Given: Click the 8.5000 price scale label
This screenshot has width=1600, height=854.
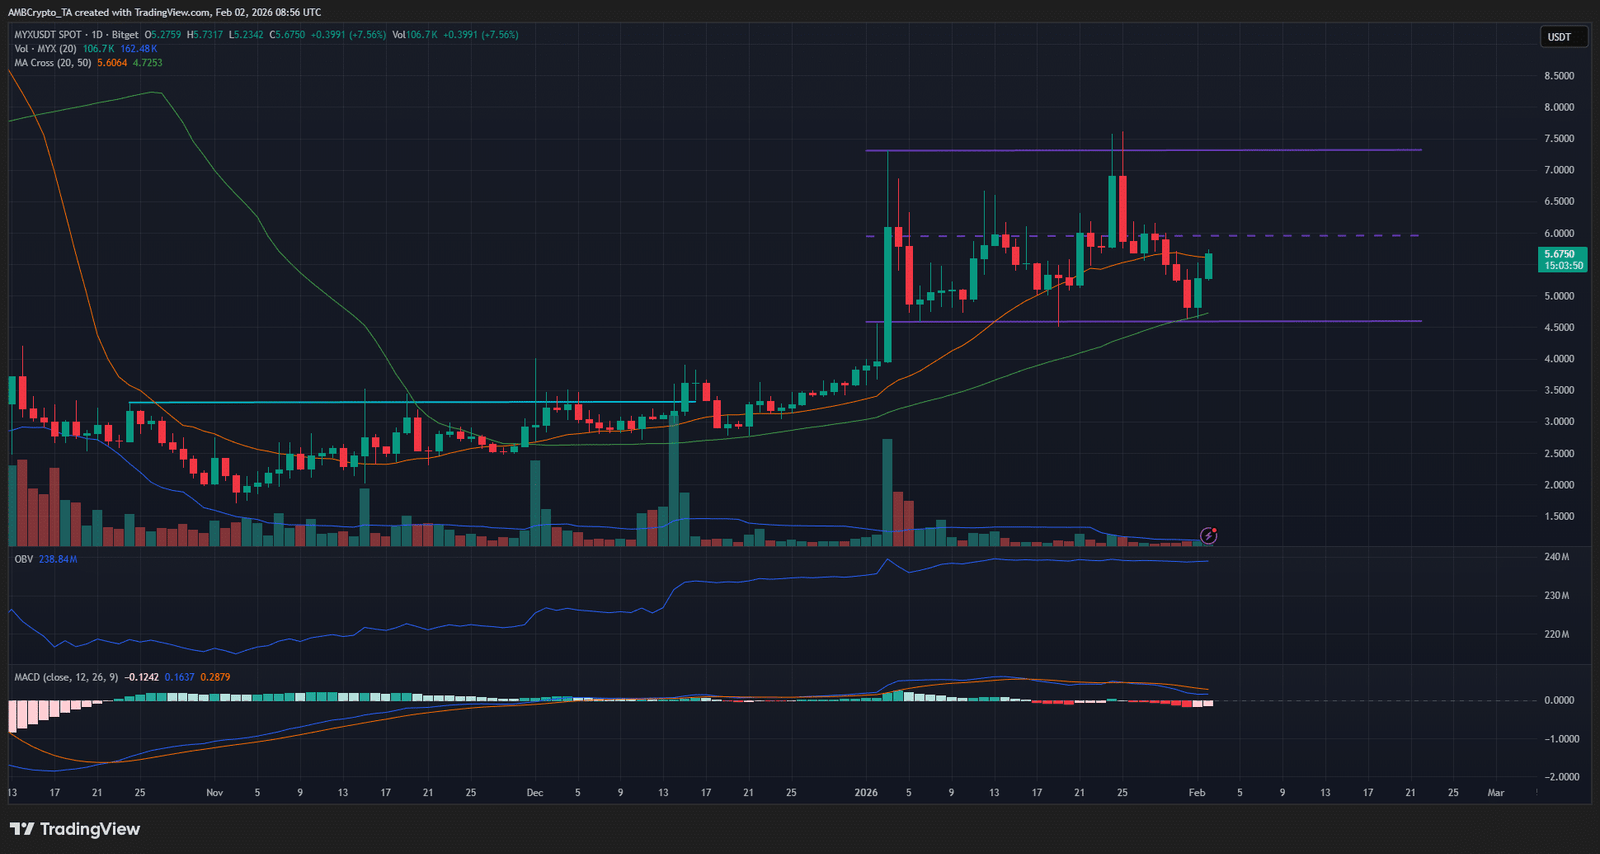Looking at the screenshot, I should (x=1558, y=76).
